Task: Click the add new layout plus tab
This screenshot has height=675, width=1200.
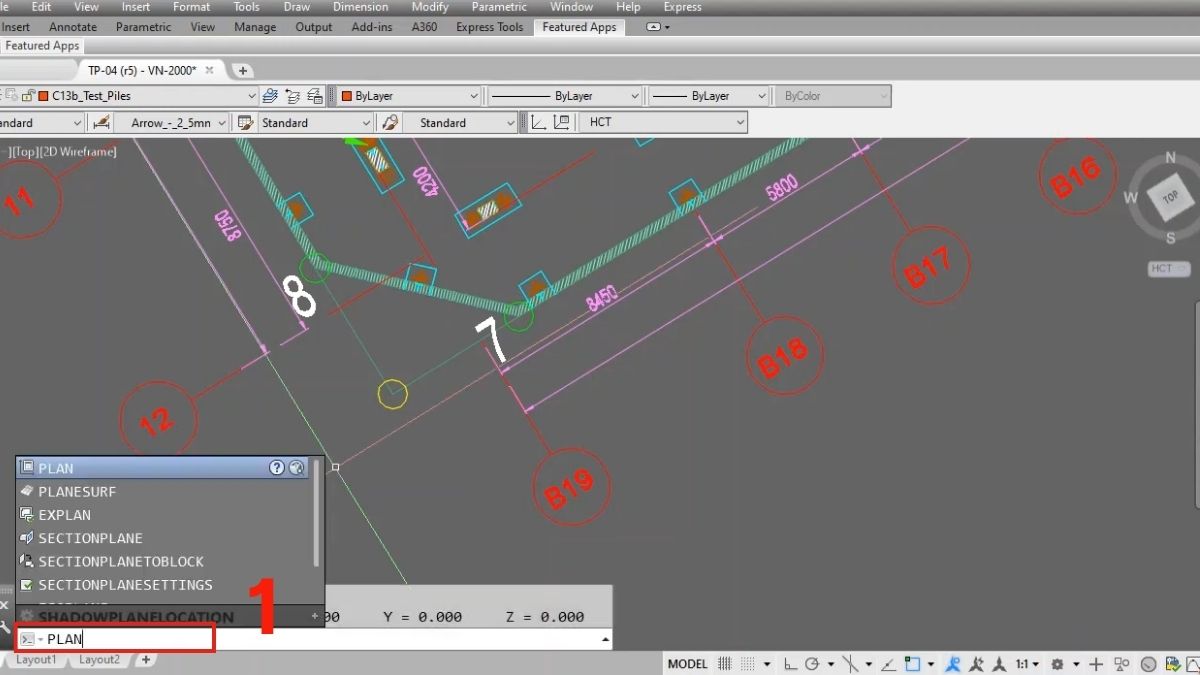Action: click(146, 660)
